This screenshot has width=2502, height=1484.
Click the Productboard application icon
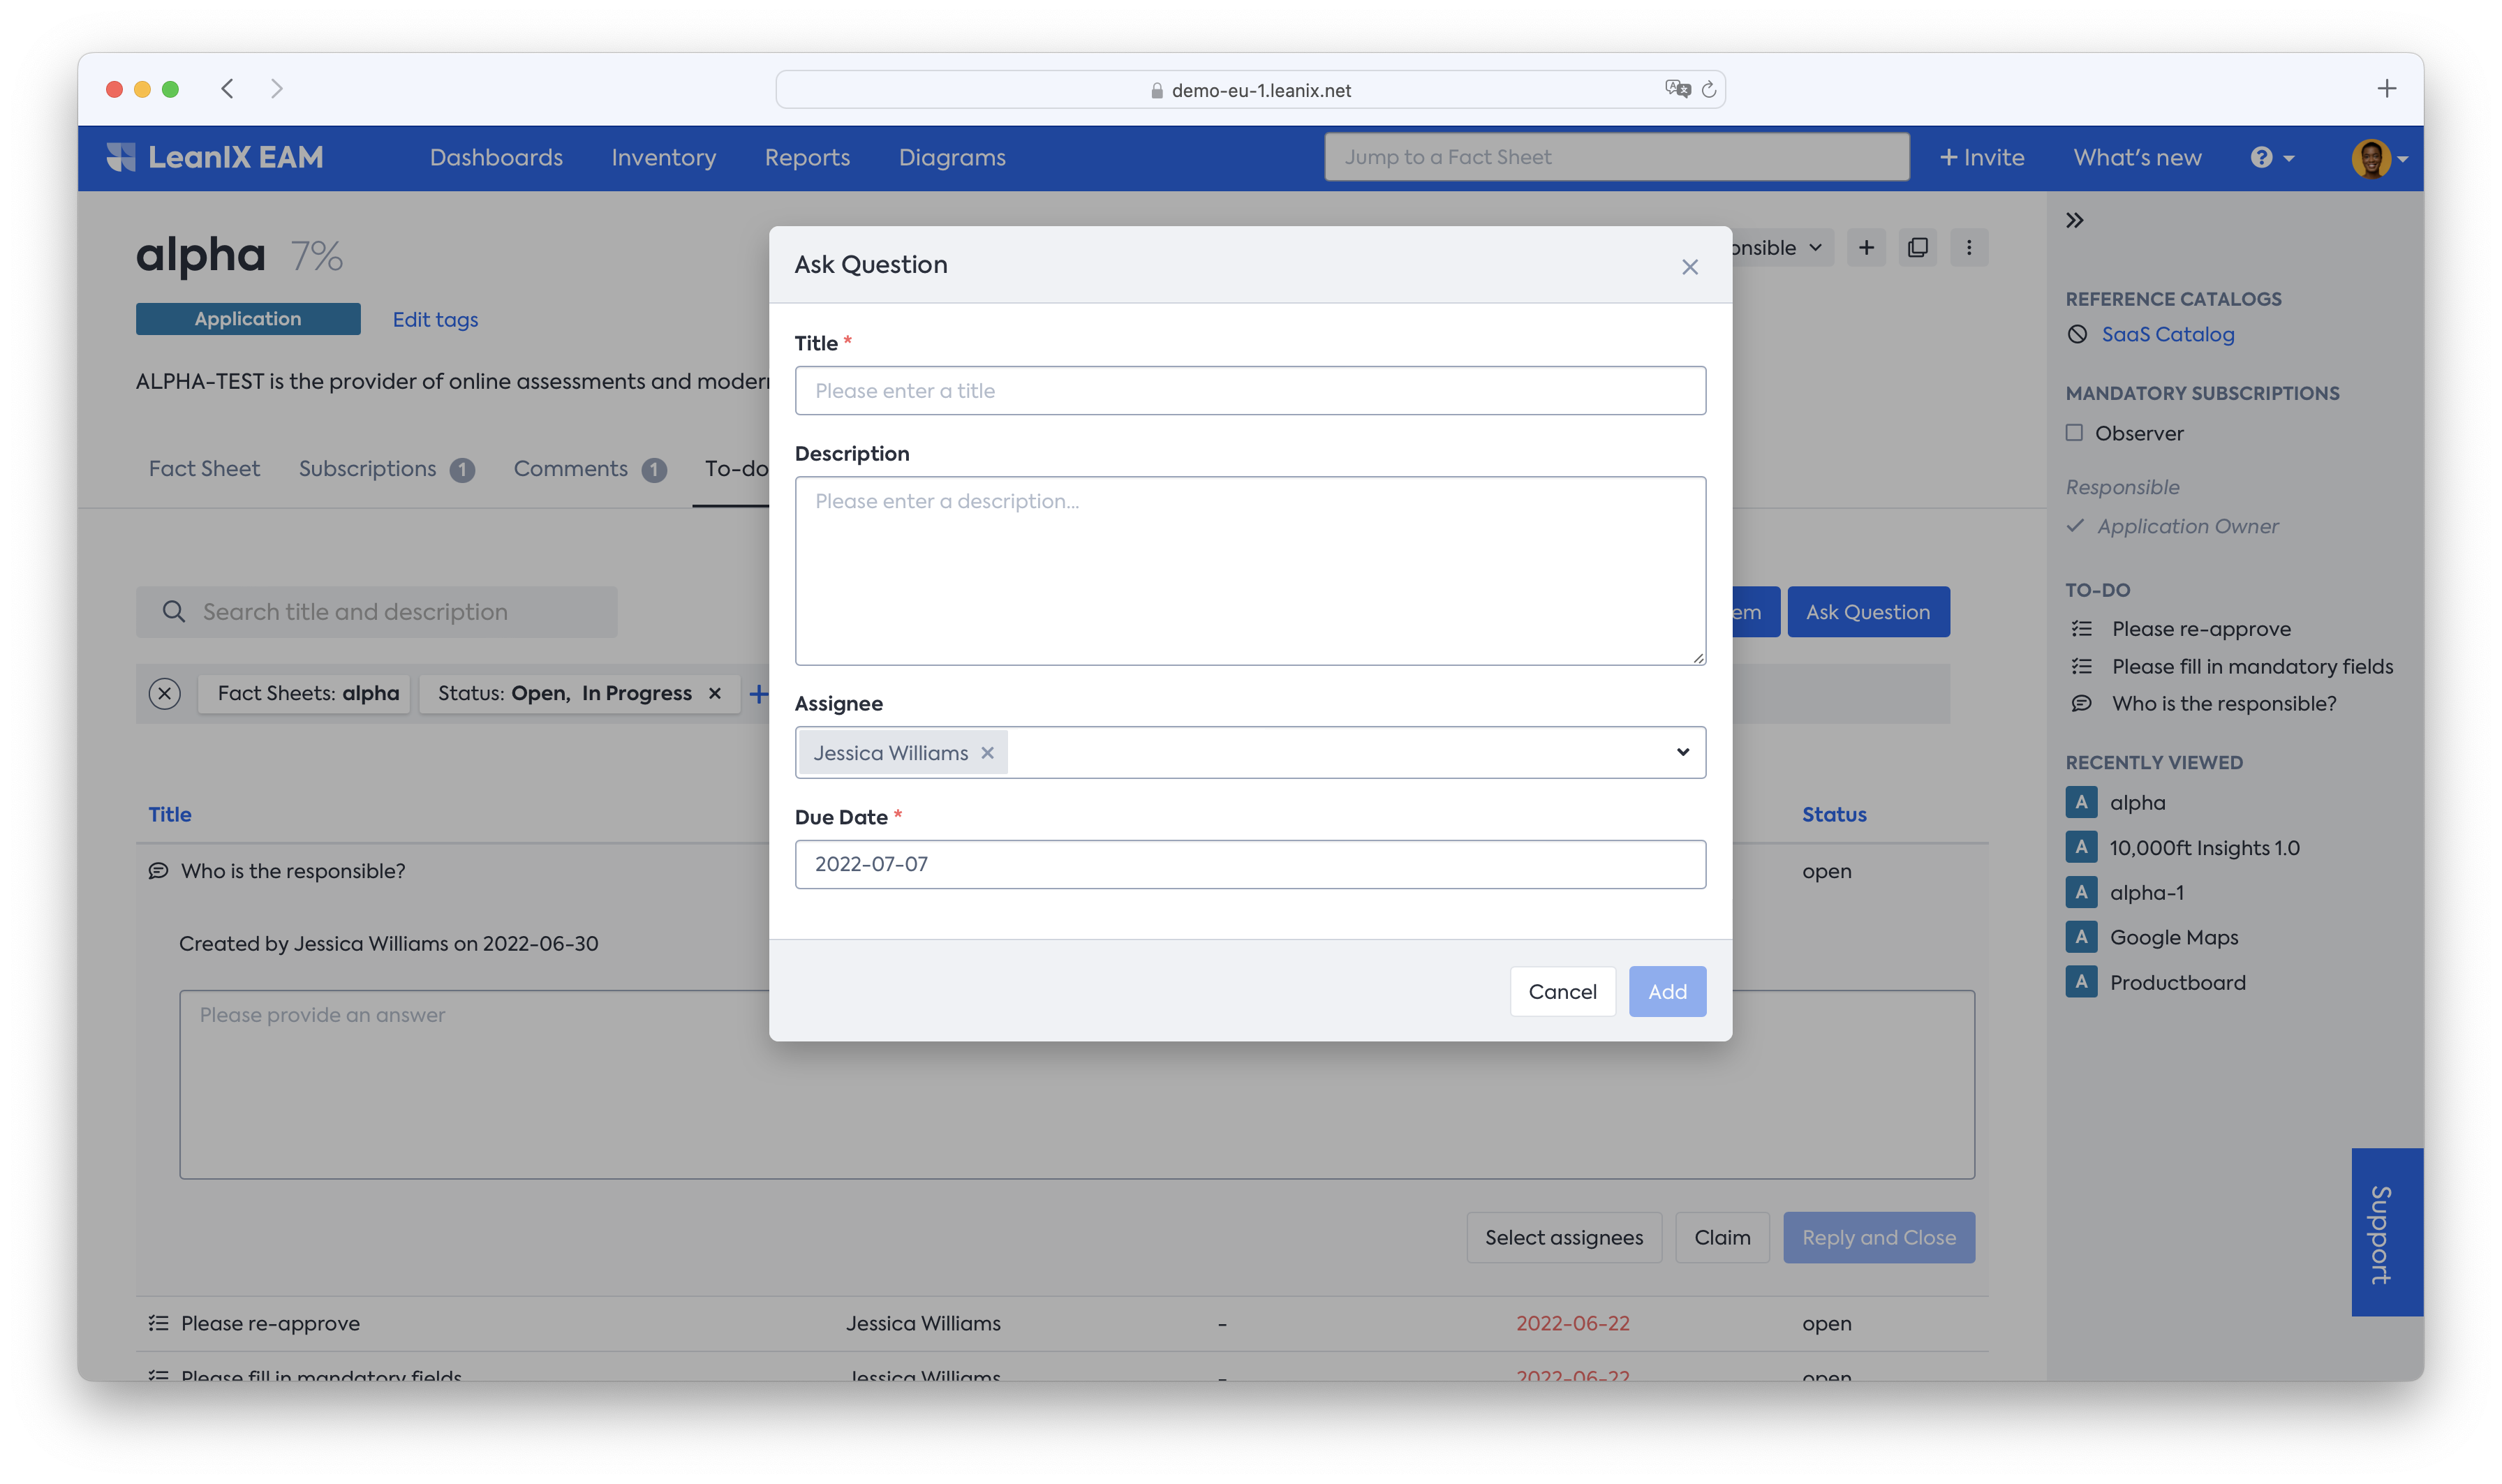coord(2081,982)
